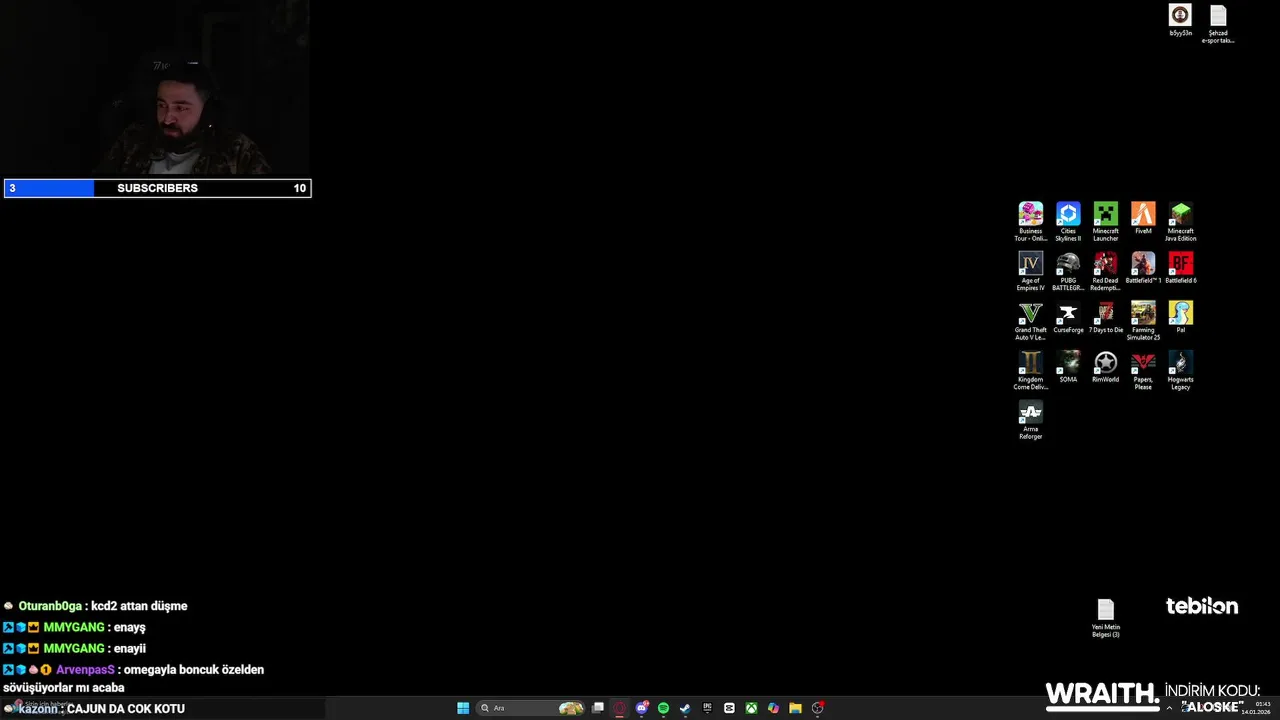Viewport: 1280px width, 720px height.
Task: Switch to Opera GX in taskbar
Action: tap(620, 708)
